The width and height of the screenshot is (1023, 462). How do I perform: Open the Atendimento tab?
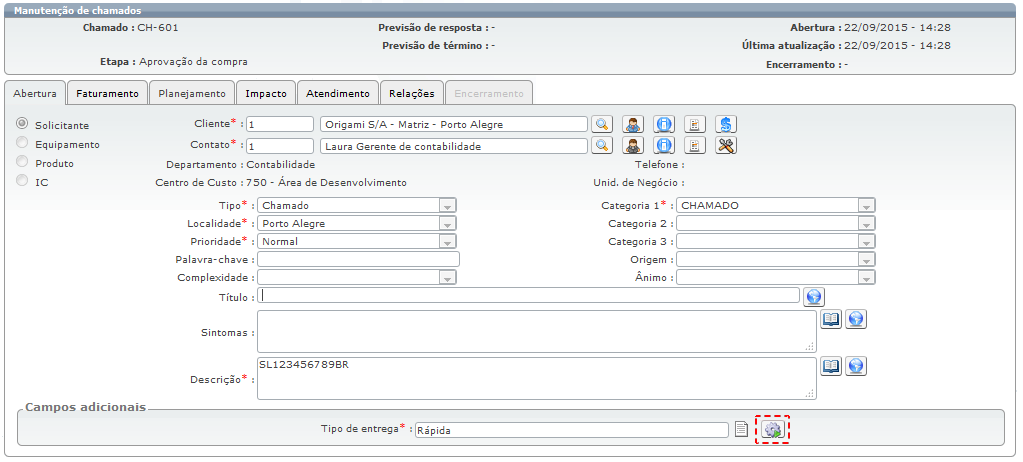pos(338,93)
